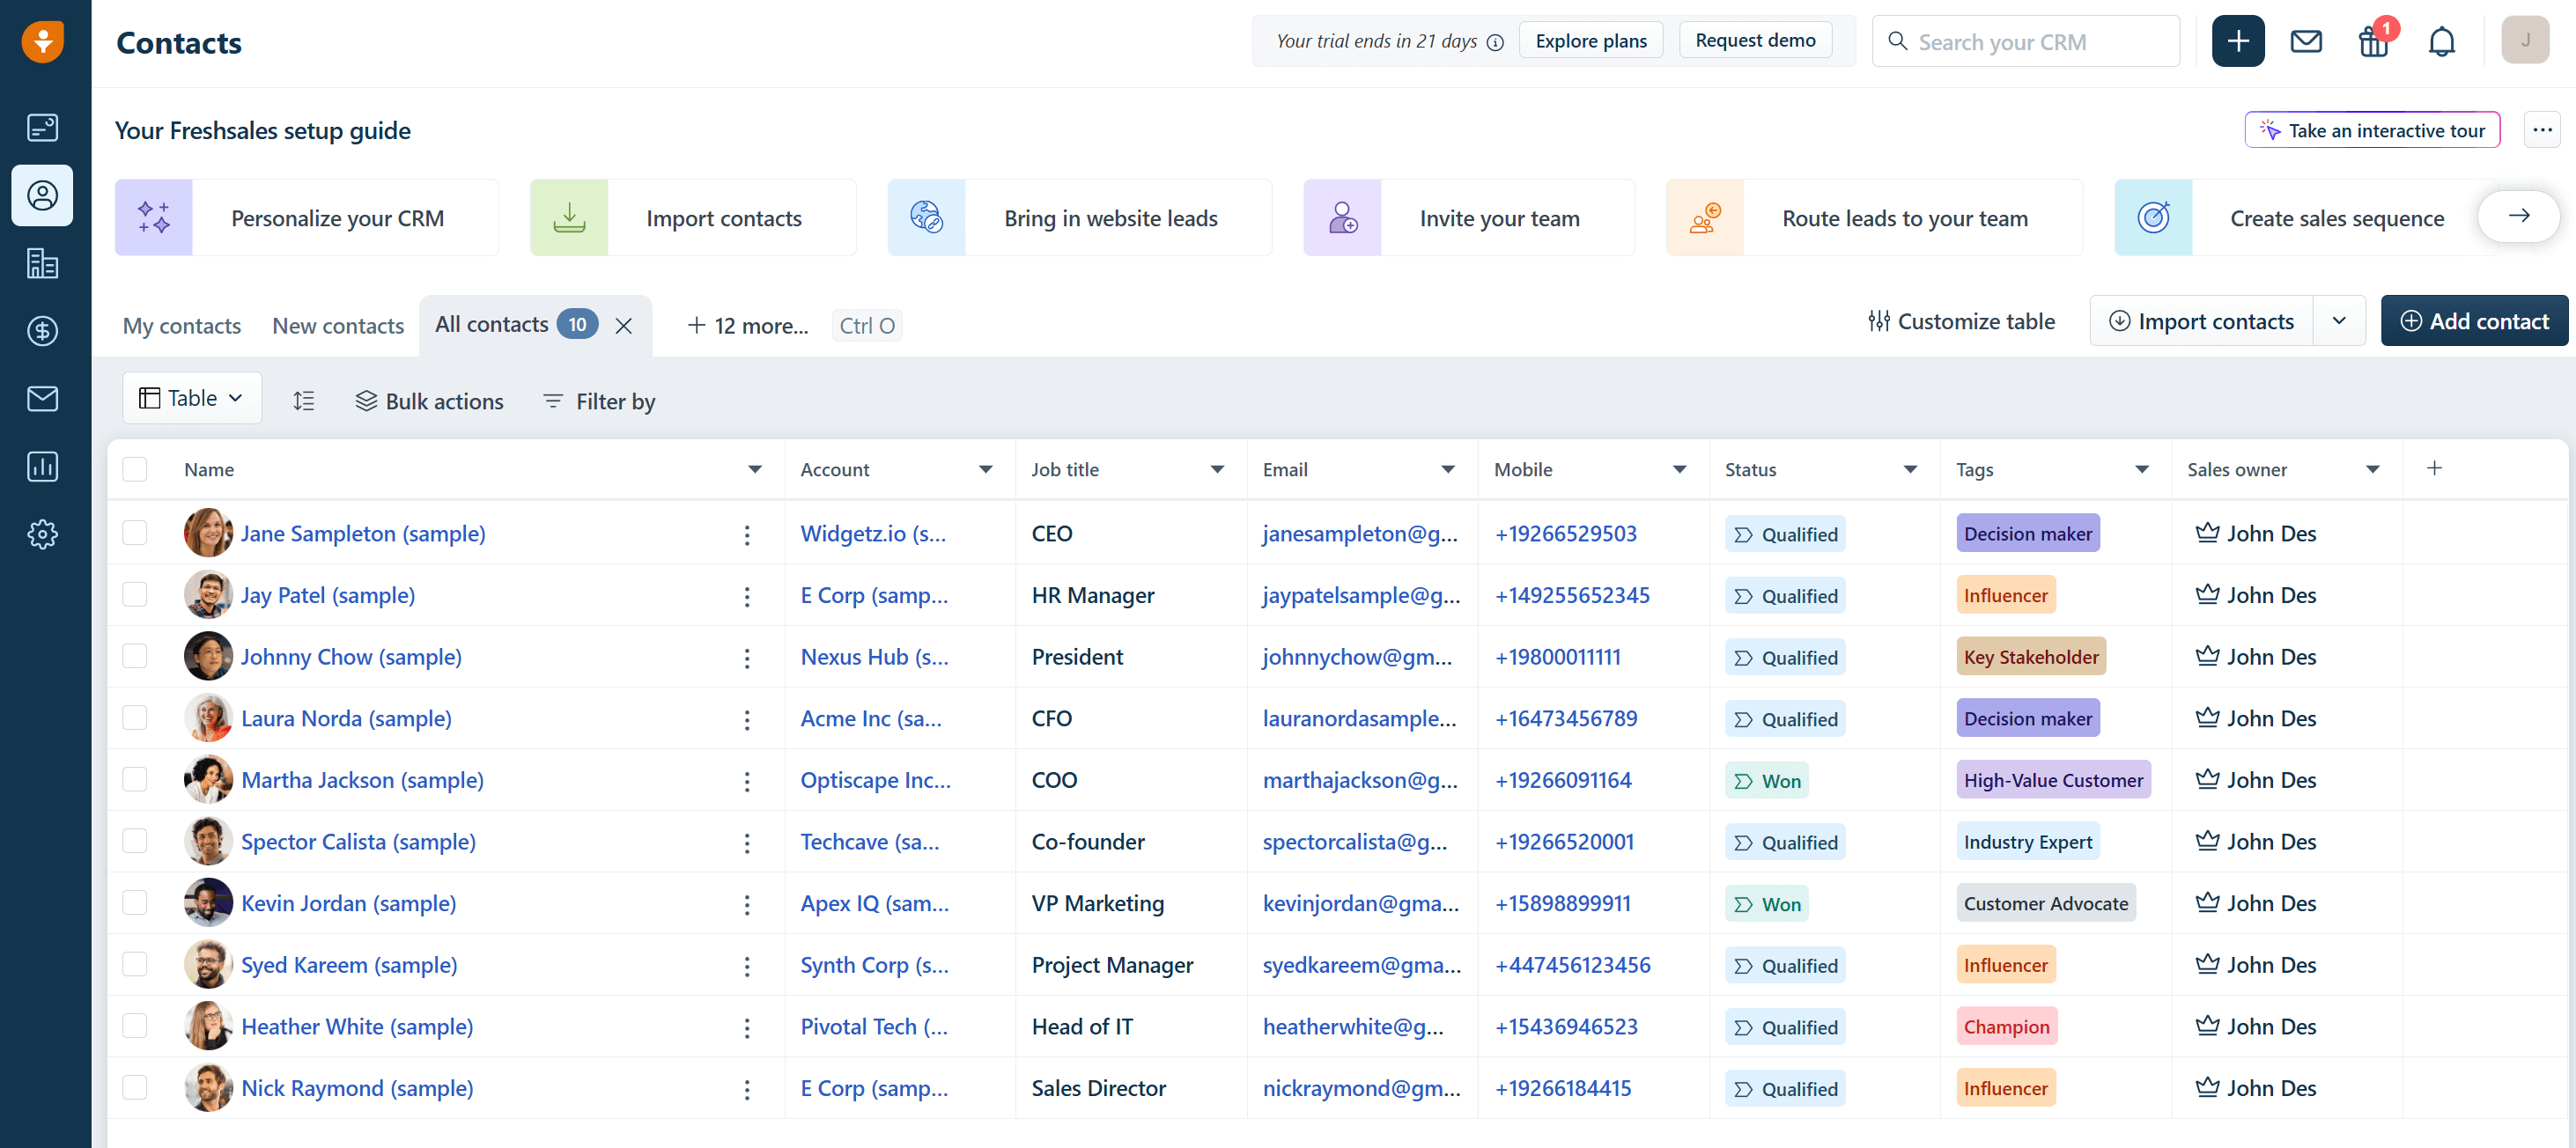2576x1148 pixels.
Task: Open the Mobile column dropdown arrow
Action: click(1680, 469)
